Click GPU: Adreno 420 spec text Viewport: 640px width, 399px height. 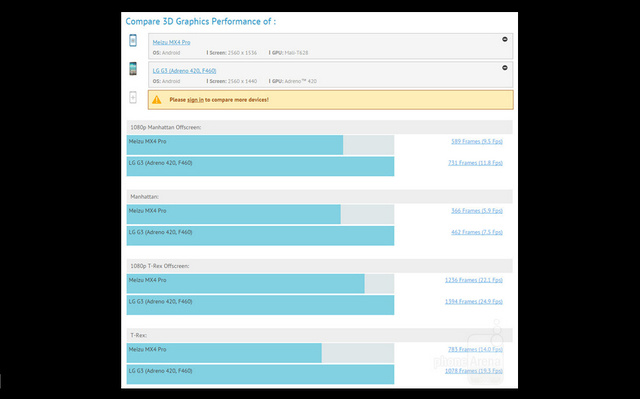point(293,81)
